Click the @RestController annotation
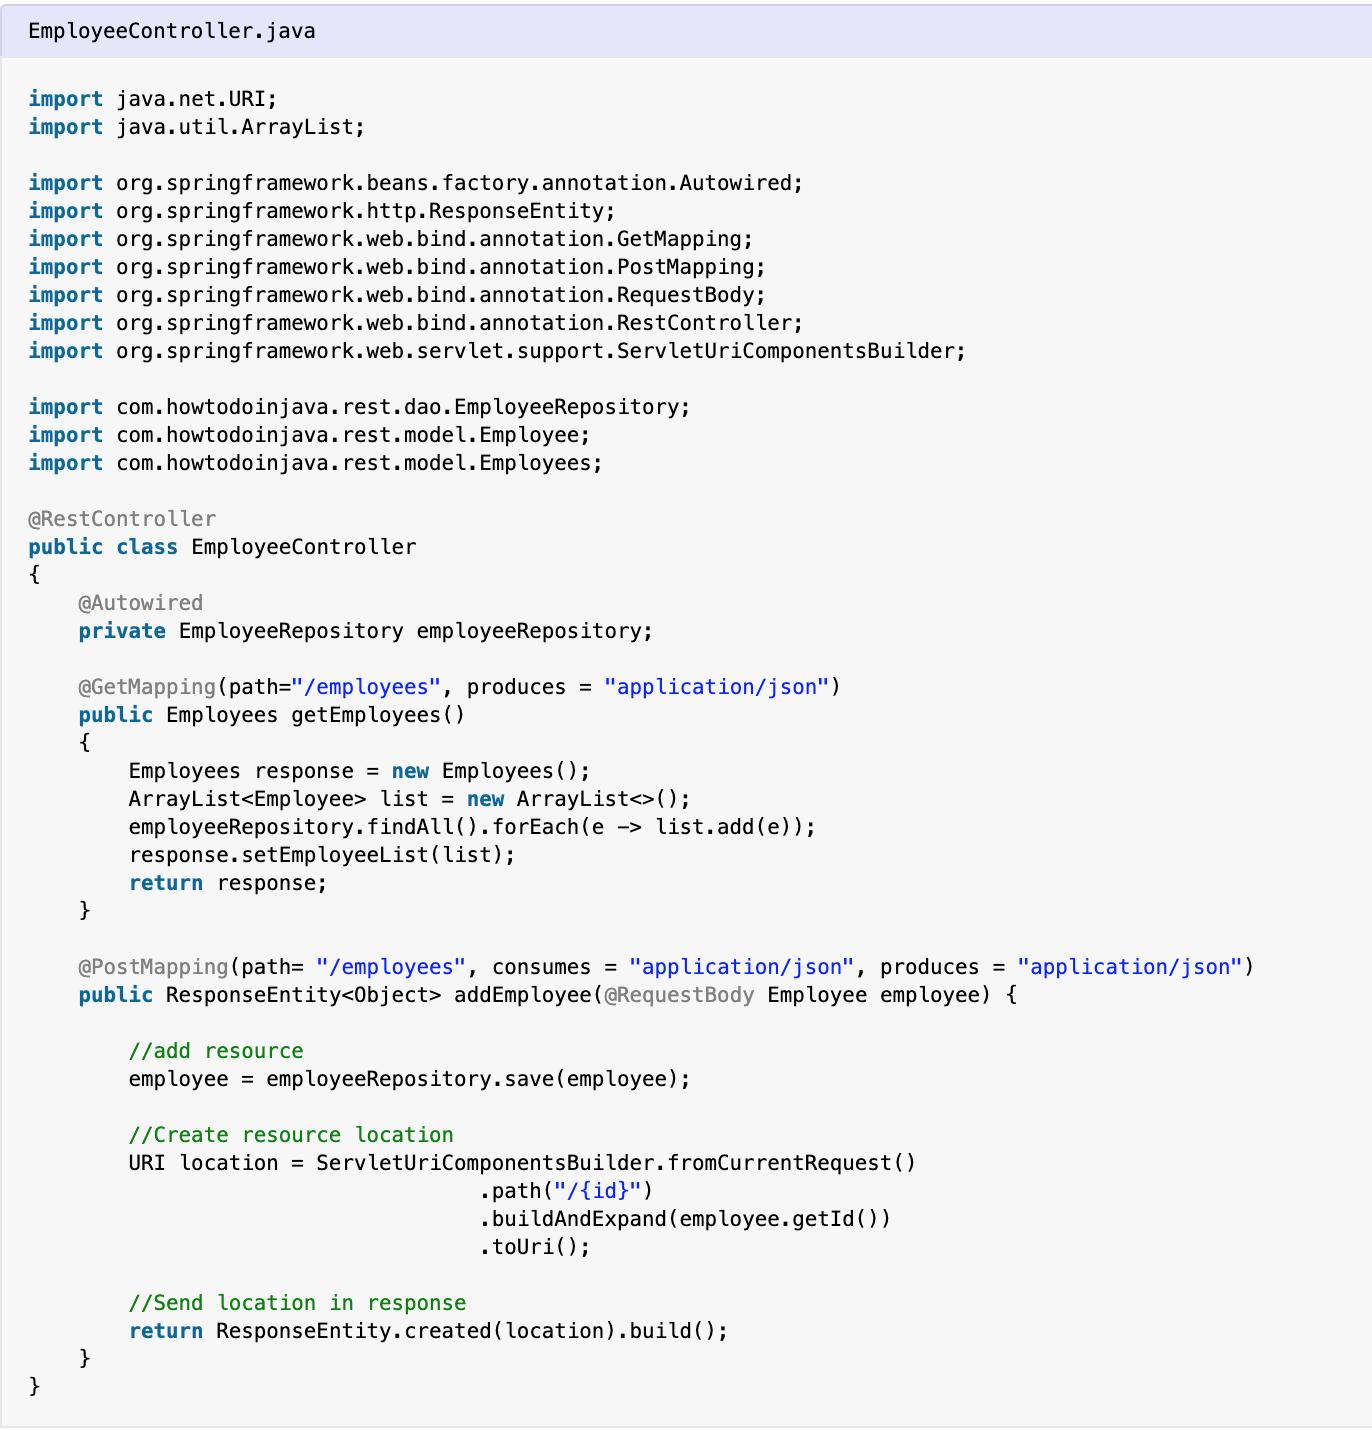Viewport: 1372px width, 1430px height. 122,519
